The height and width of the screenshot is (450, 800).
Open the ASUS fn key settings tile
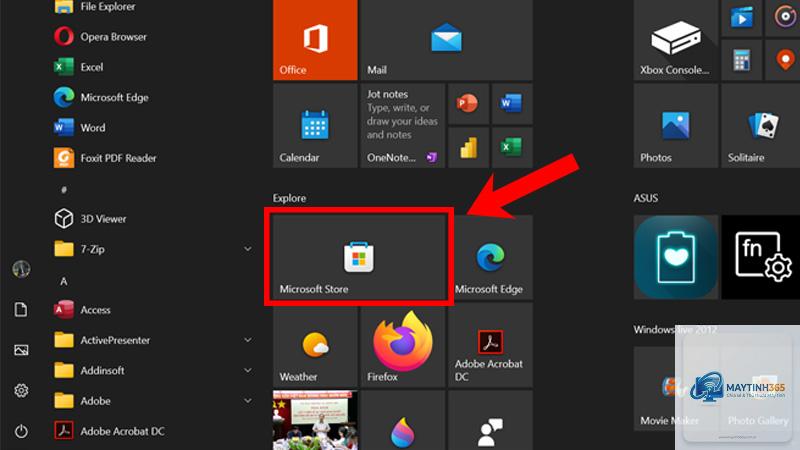tap(761, 257)
